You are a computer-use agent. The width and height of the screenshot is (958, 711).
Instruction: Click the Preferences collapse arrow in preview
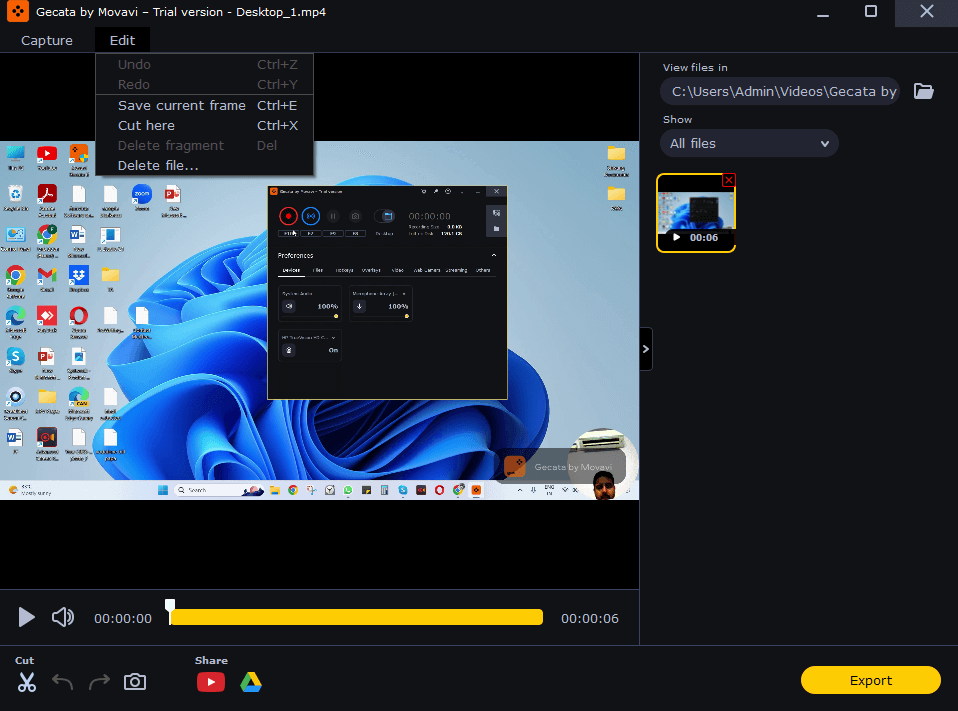coord(494,255)
